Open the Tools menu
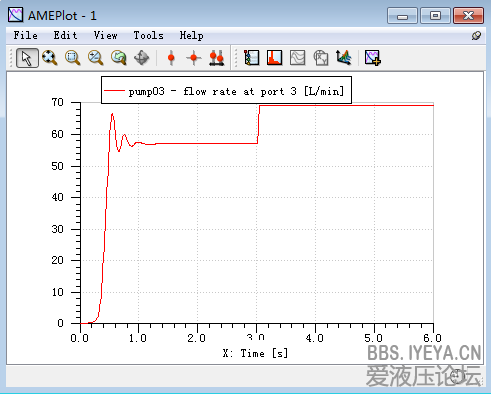Image resolution: width=491 pixels, height=394 pixels. pos(148,35)
